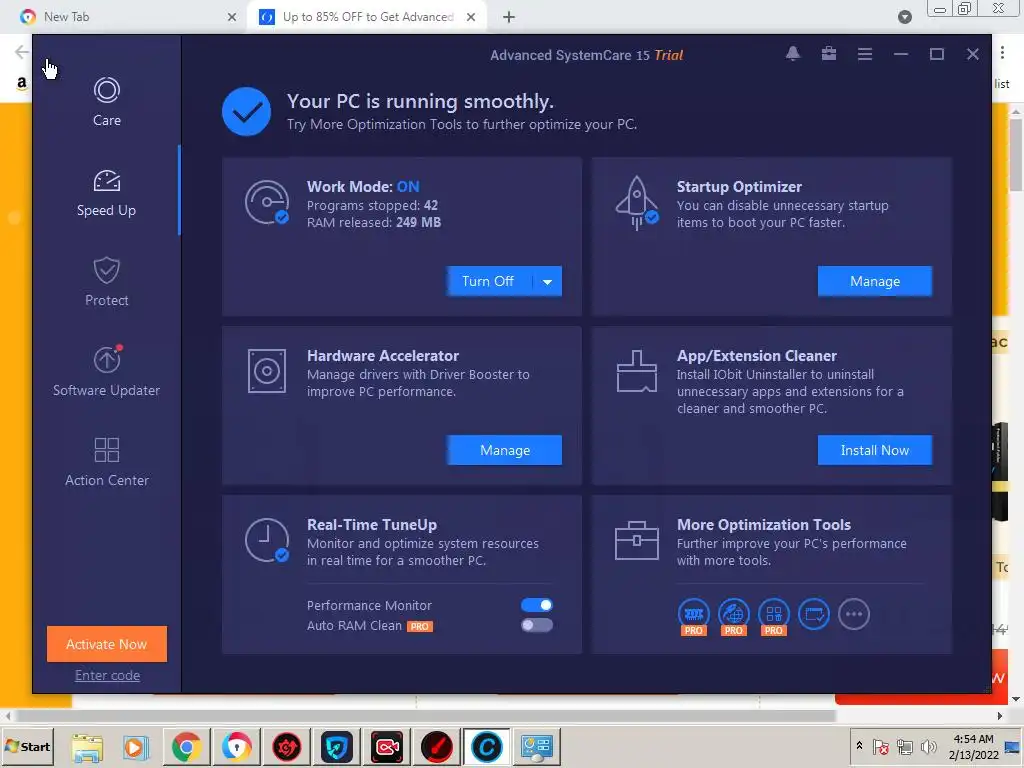Open the Care section in sidebar
Image resolution: width=1024 pixels, height=768 pixels.
[x=106, y=102]
